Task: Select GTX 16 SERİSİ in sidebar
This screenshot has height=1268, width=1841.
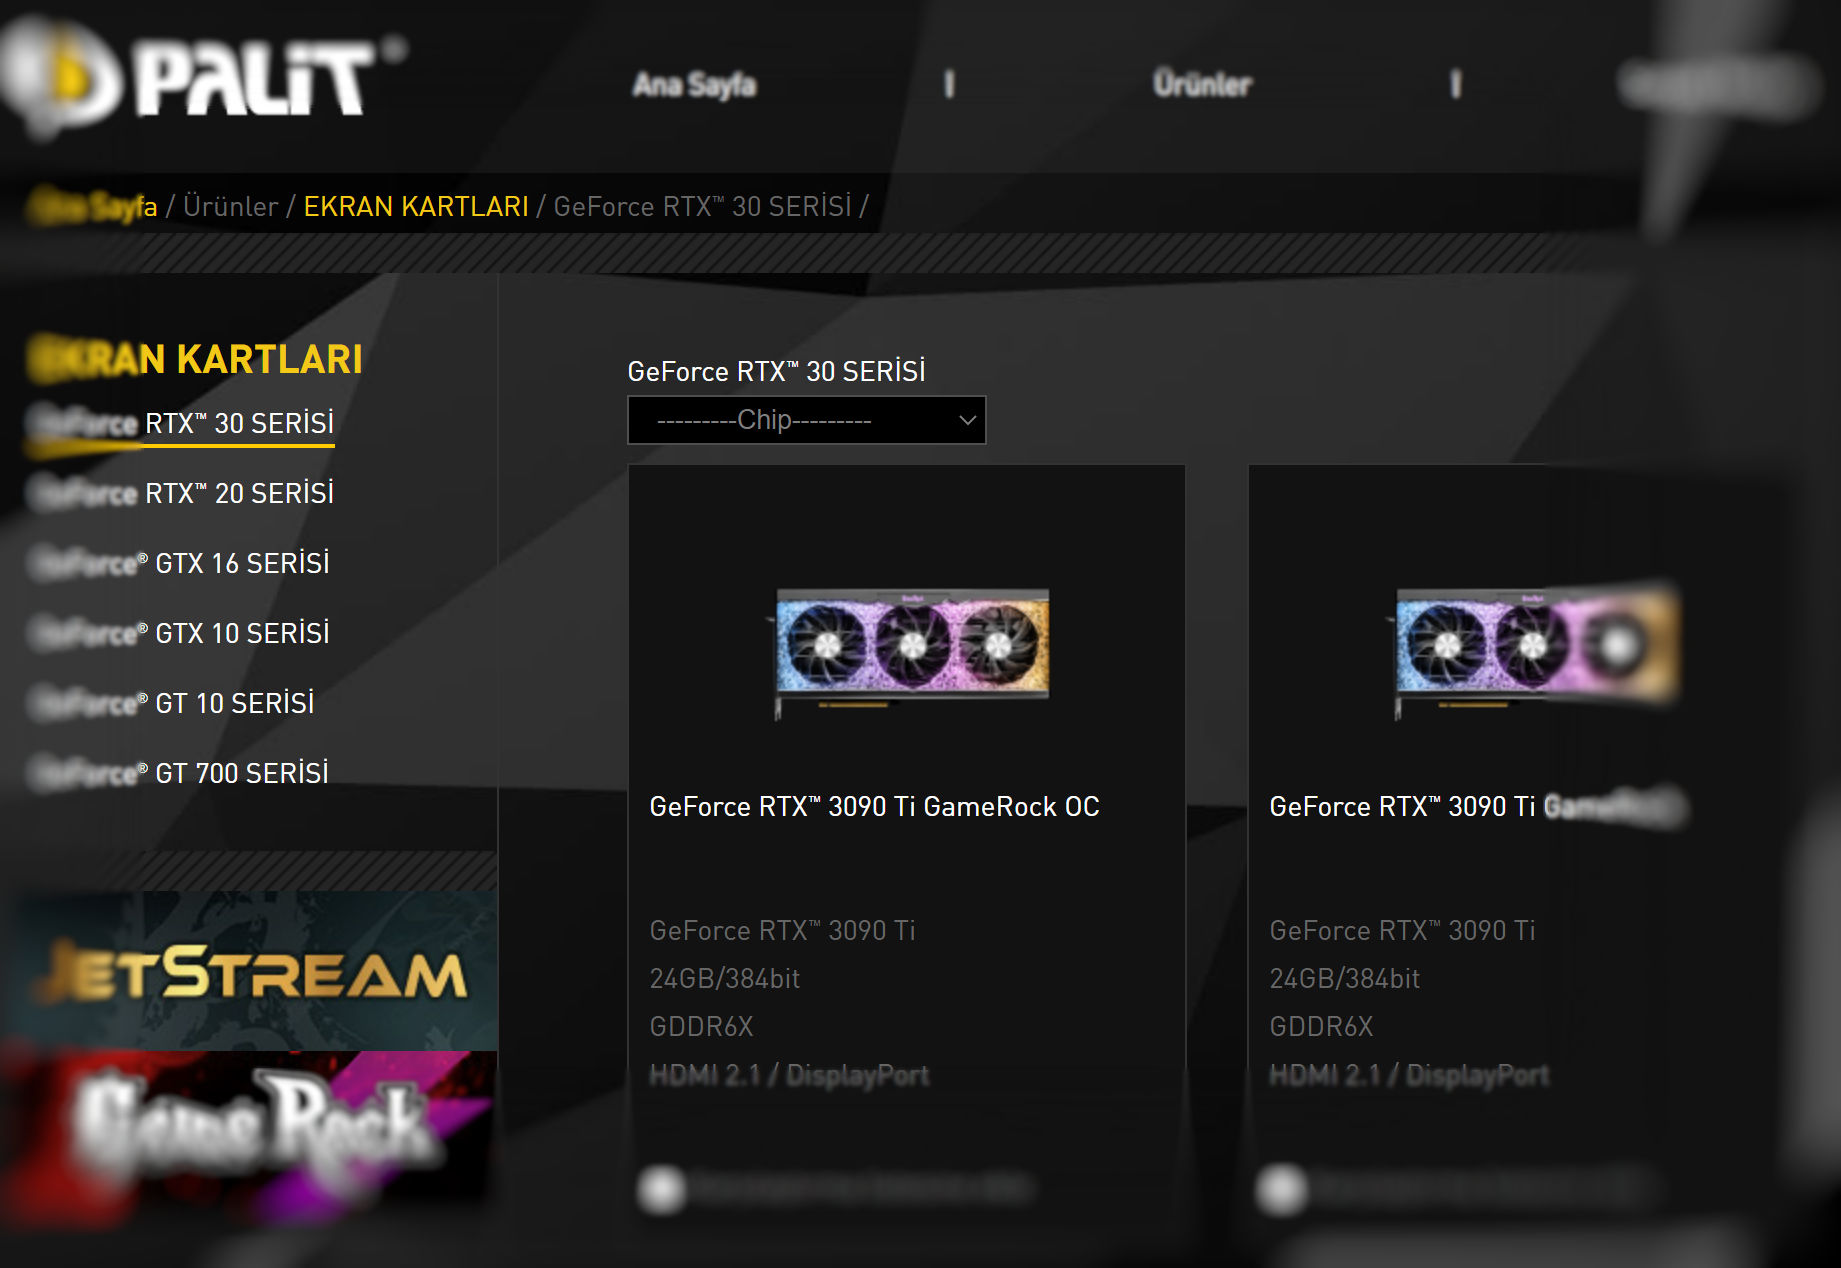Action: coord(179,564)
